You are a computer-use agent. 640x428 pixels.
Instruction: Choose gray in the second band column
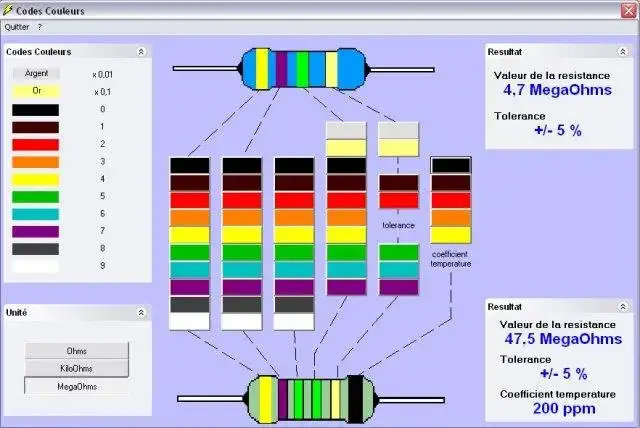242,304
